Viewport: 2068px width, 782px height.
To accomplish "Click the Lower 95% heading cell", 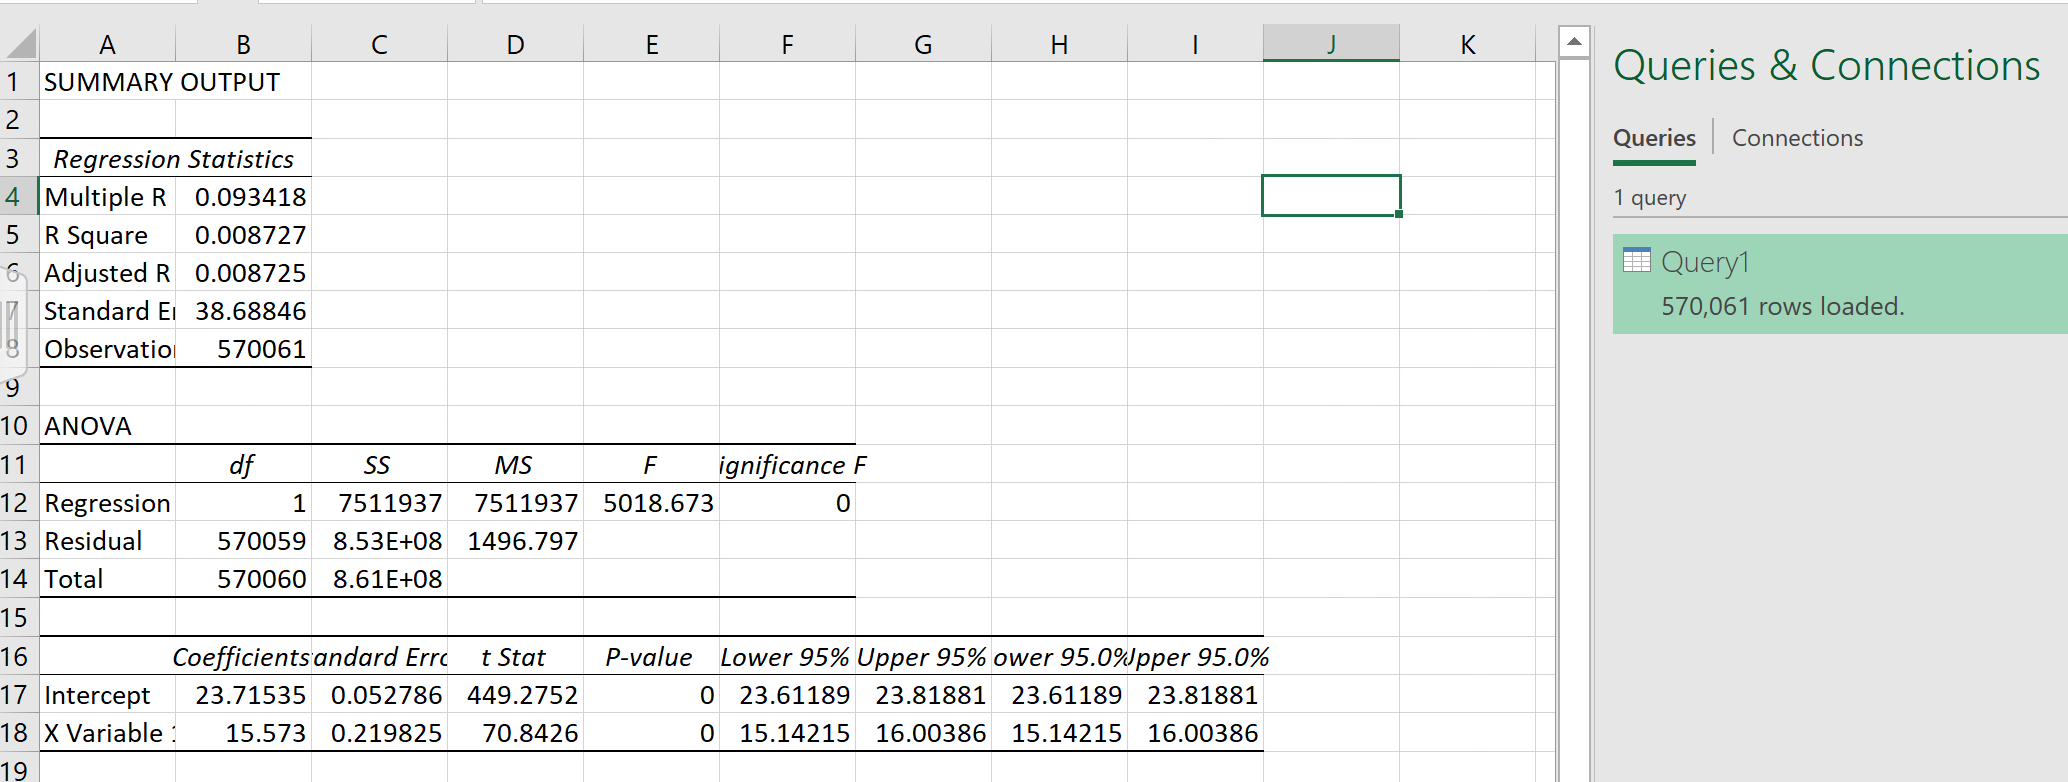I will click(788, 656).
